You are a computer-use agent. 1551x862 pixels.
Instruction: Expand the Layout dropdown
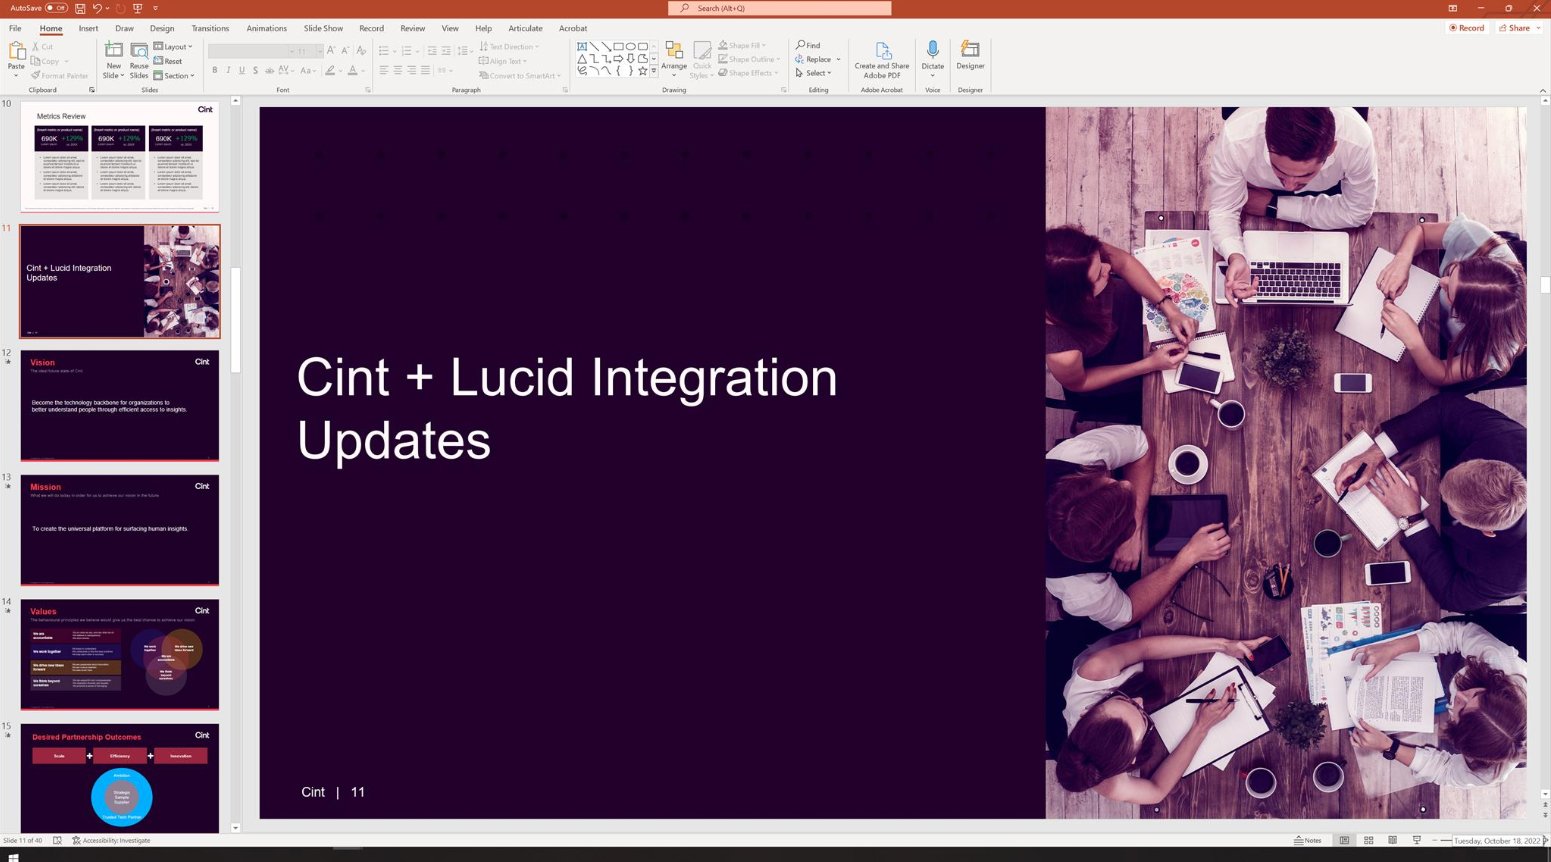(x=173, y=47)
